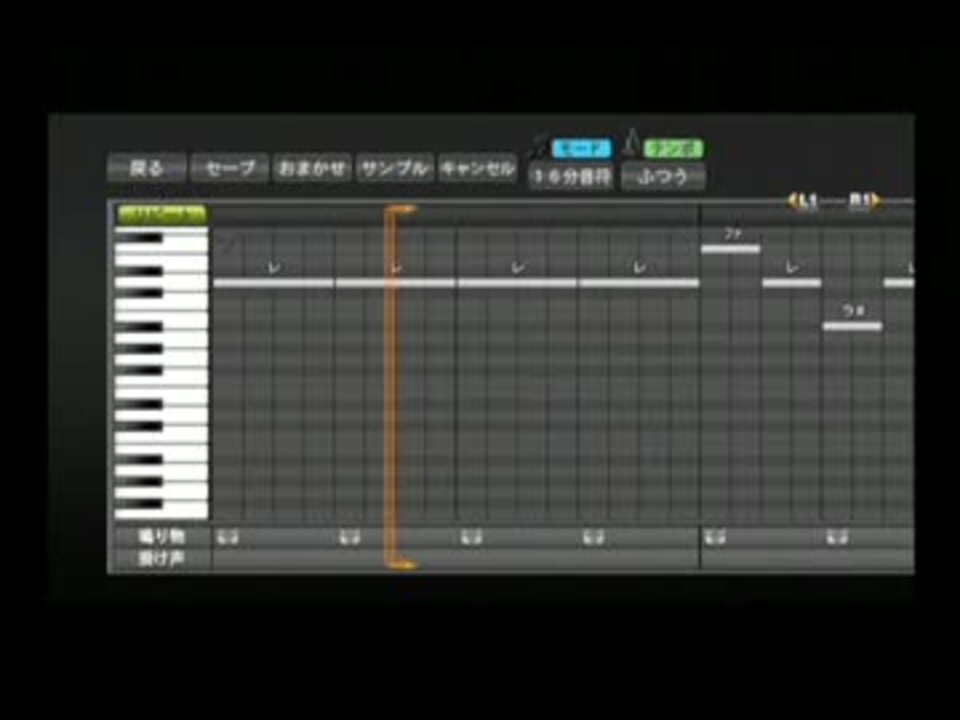Click the セーブ save button
This screenshot has height=720, width=960.
click(x=230, y=168)
